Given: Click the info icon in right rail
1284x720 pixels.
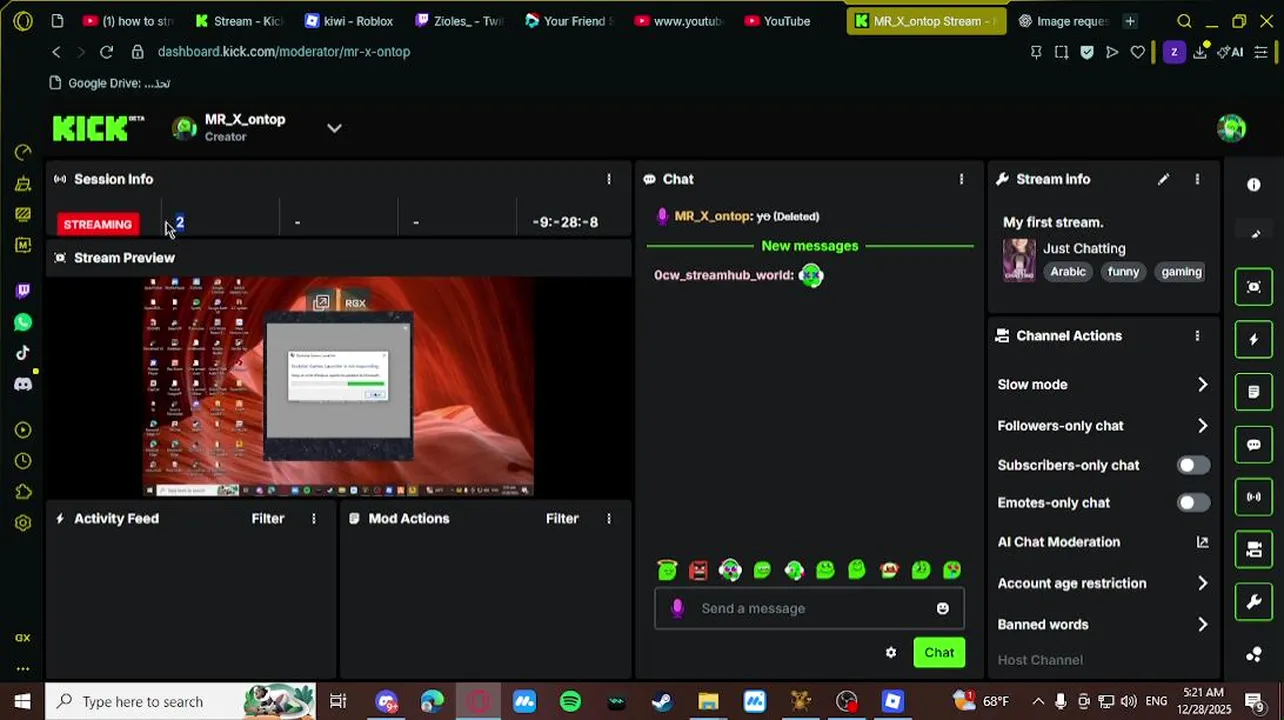Looking at the screenshot, I should (x=1254, y=185).
